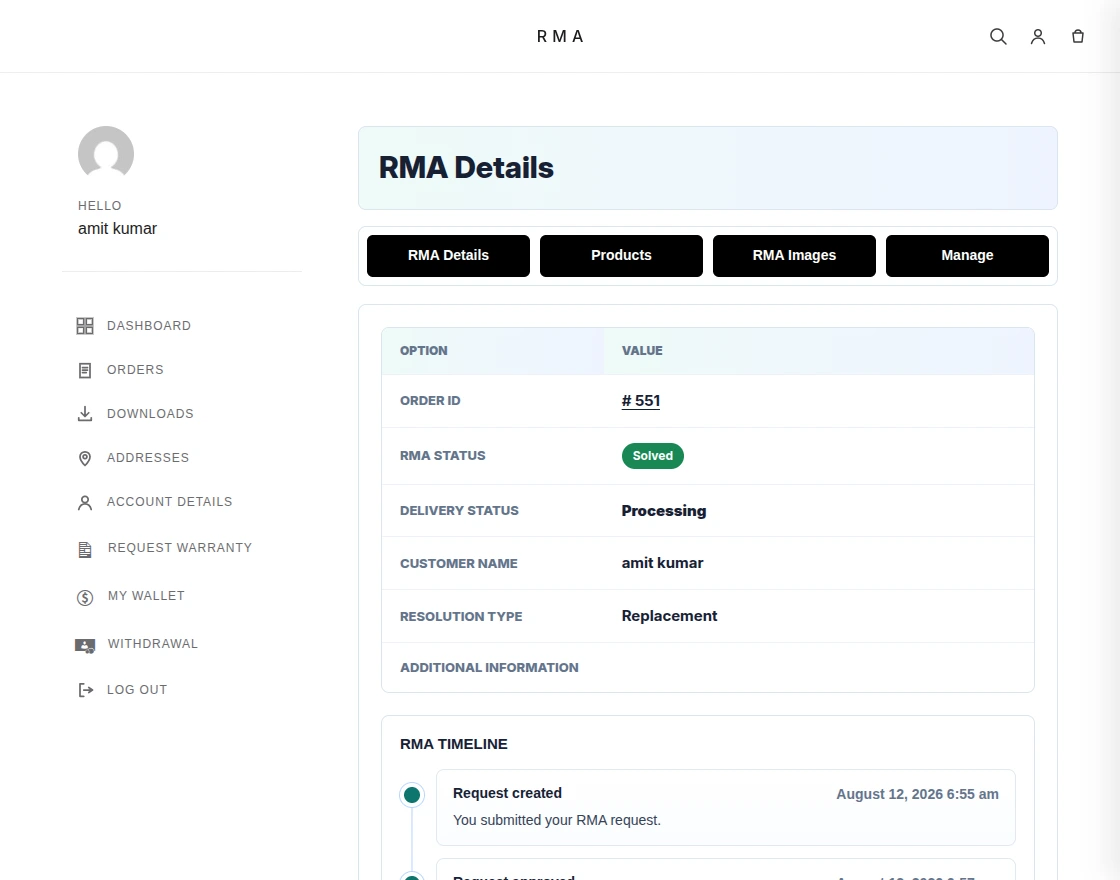This screenshot has height=880, width=1120.
Task: Go to Dashboard in sidebar
Action: pos(149,326)
